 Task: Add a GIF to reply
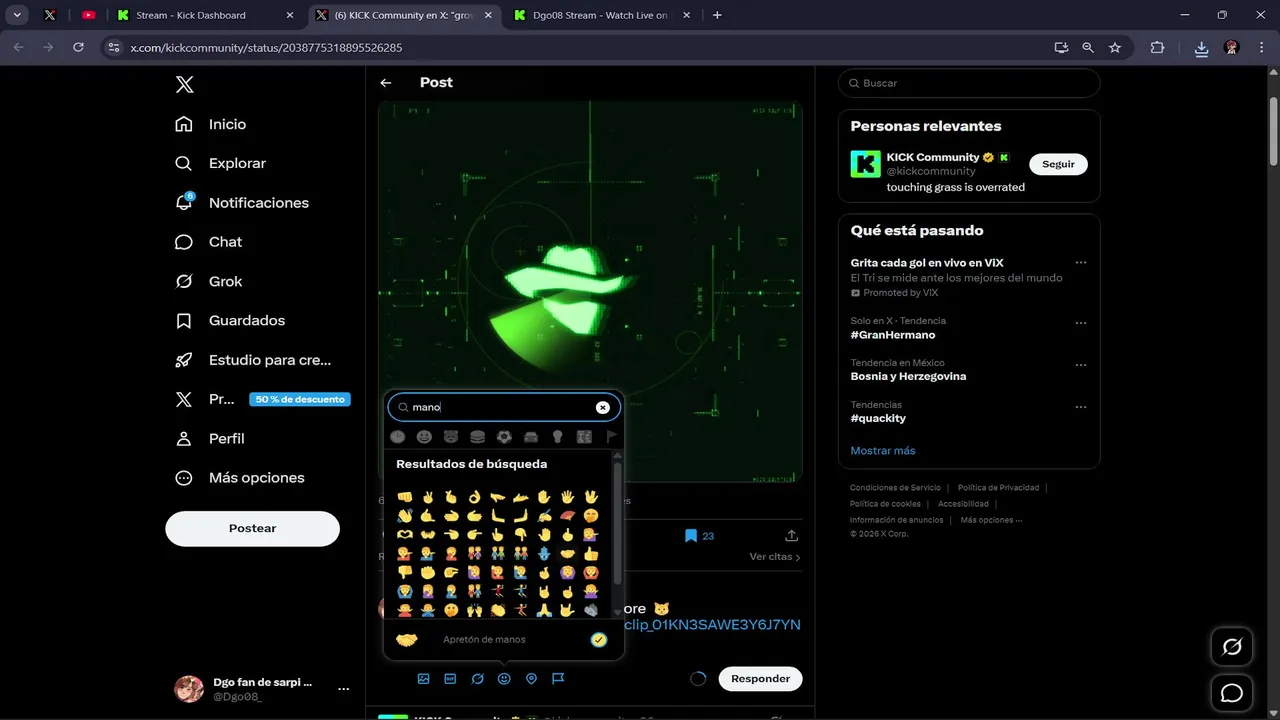coord(450,678)
